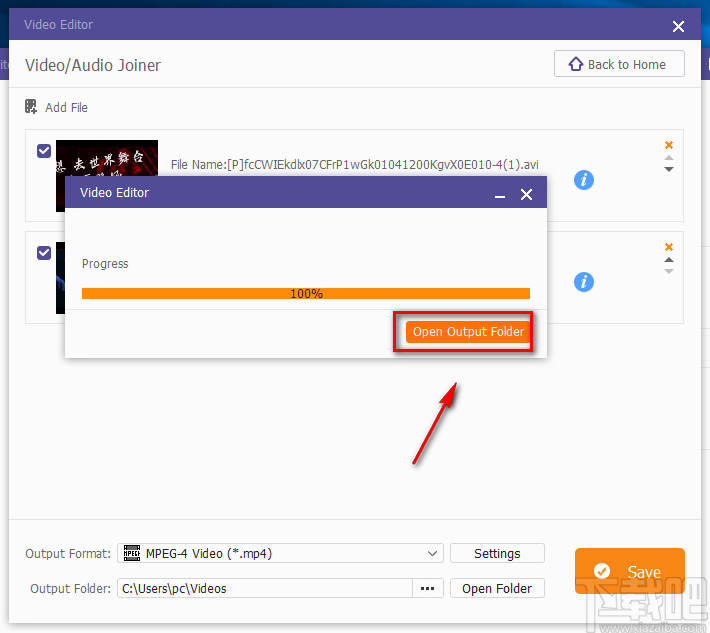The image size is (710, 633).
Task: Click the 100% progress bar
Action: click(306, 293)
